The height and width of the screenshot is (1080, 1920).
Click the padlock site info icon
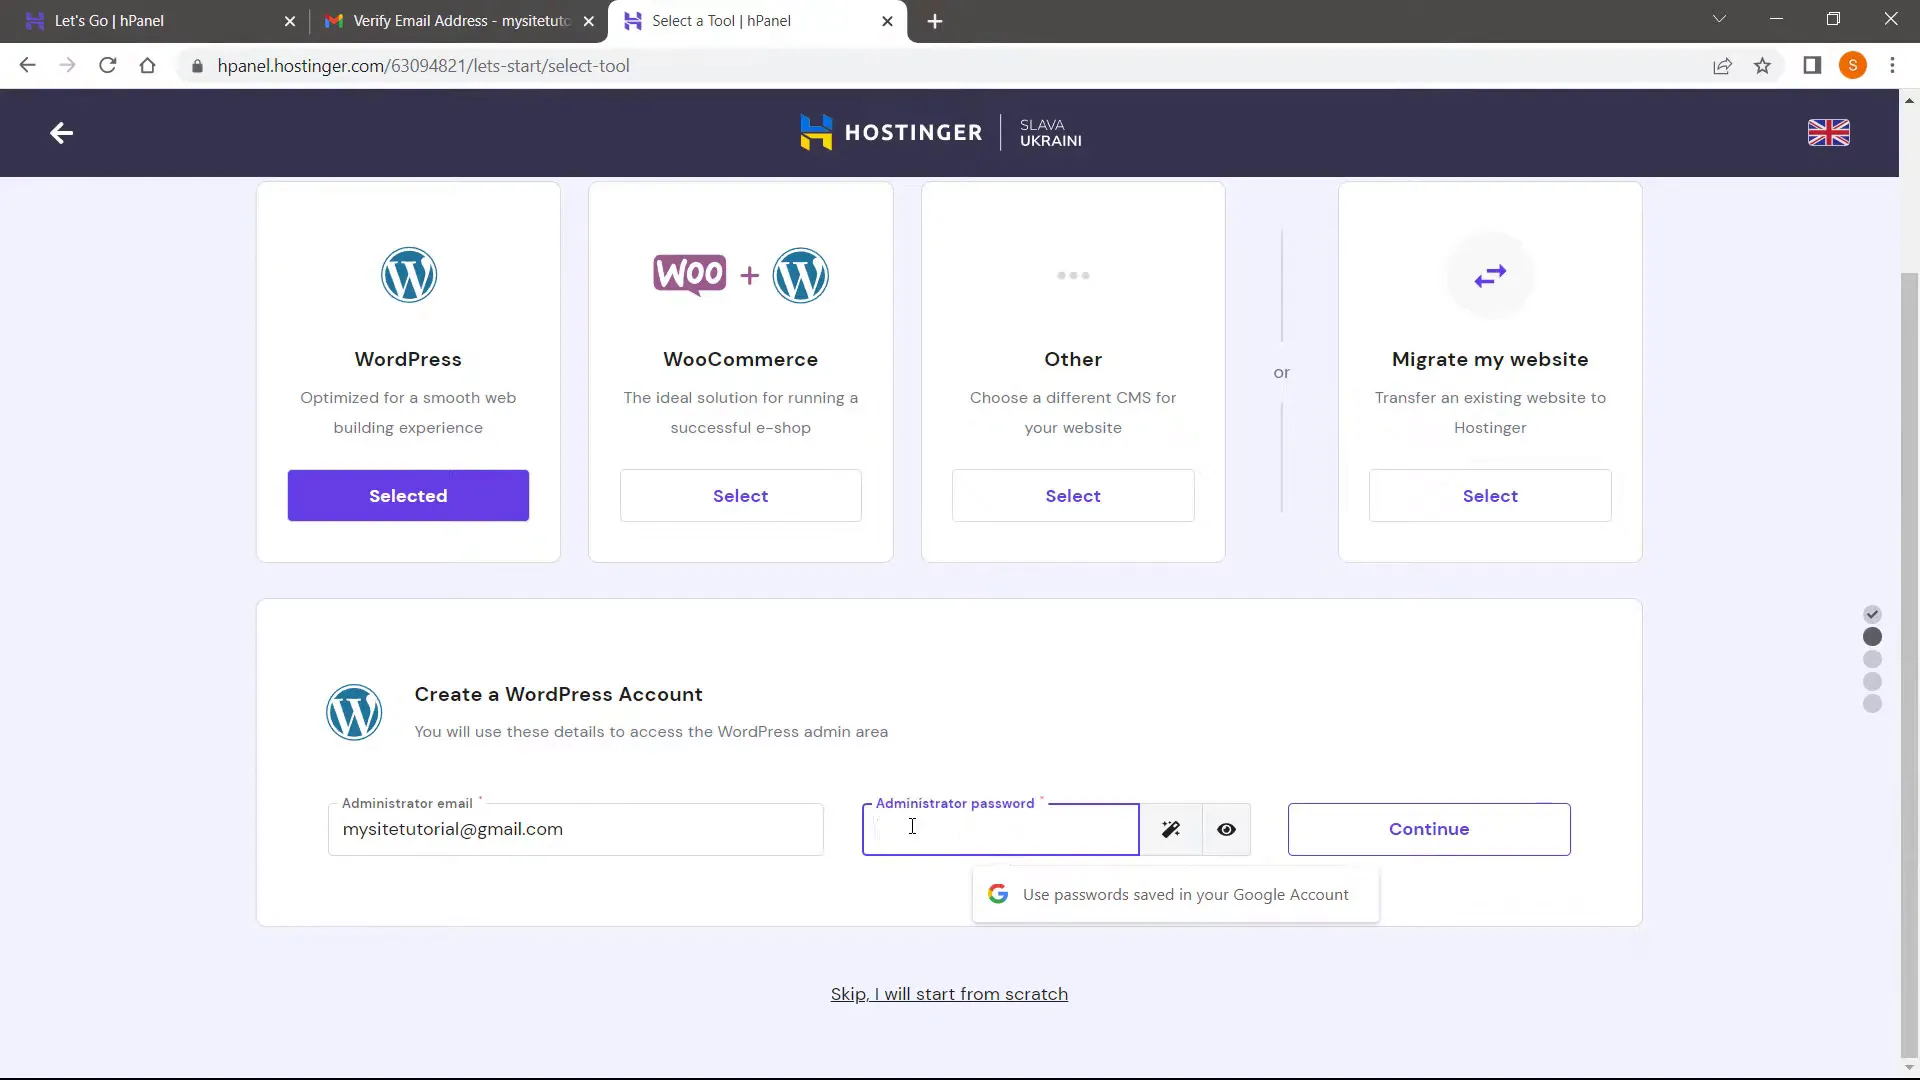click(197, 66)
